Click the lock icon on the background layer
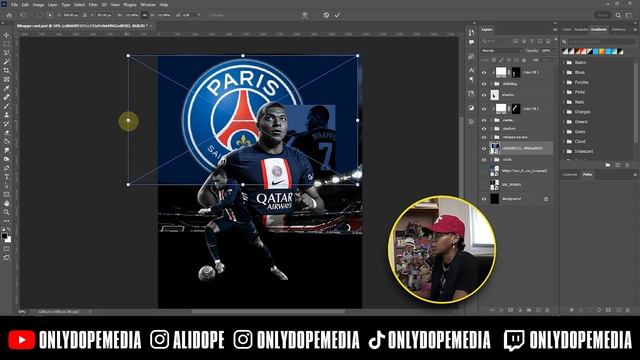Image resolution: width=640 pixels, height=360 pixels. click(546, 199)
